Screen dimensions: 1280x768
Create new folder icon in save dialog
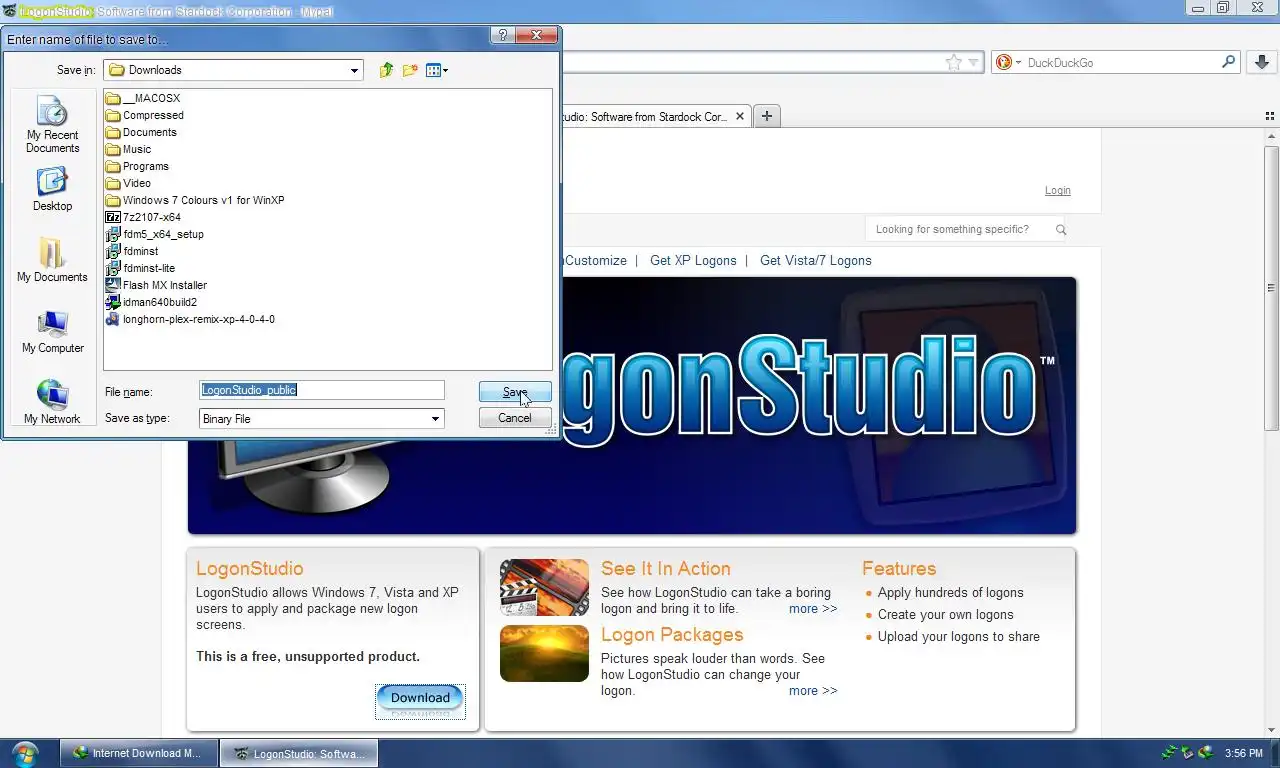410,70
